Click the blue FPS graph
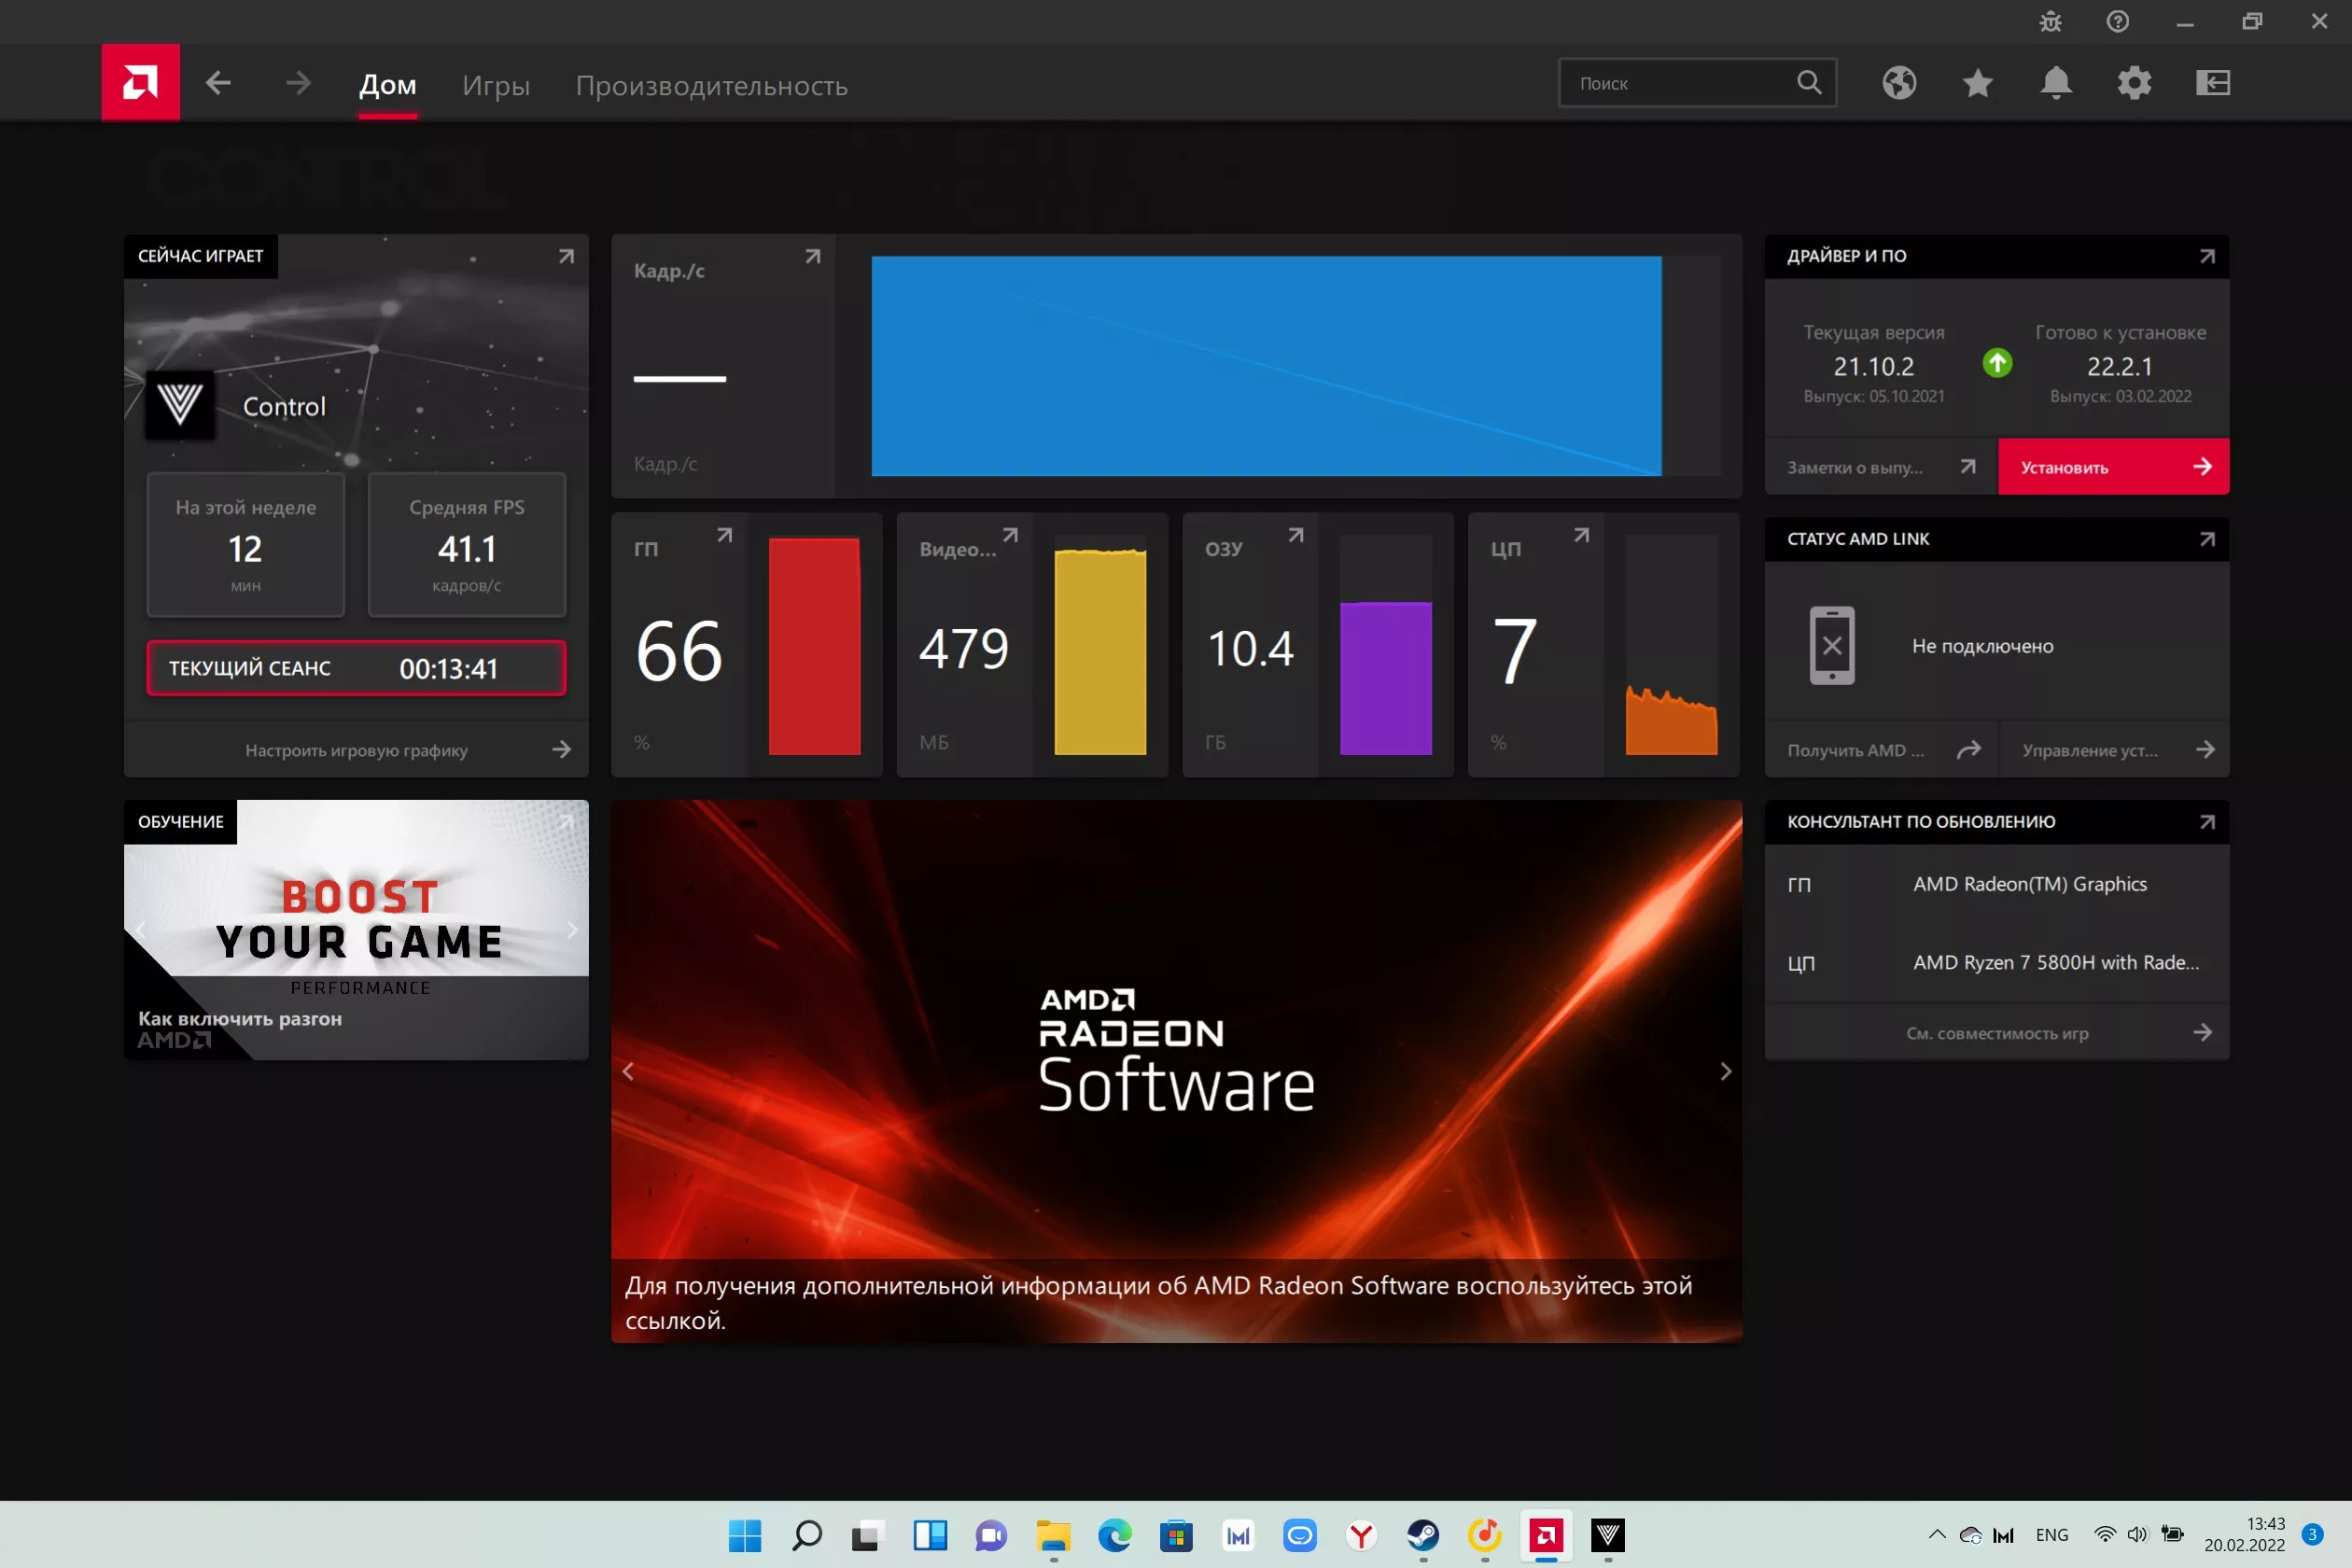Viewport: 2352px width, 1568px height. tap(1266, 366)
